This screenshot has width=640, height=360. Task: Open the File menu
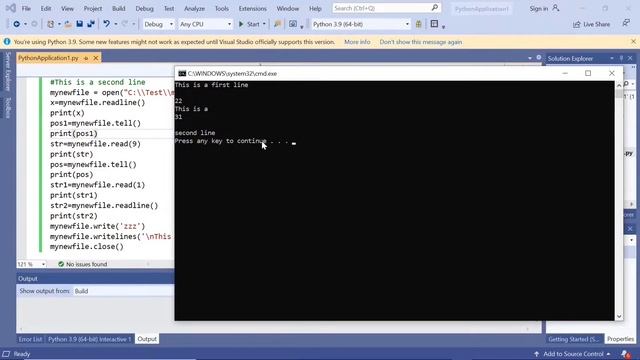tap(26, 8)
